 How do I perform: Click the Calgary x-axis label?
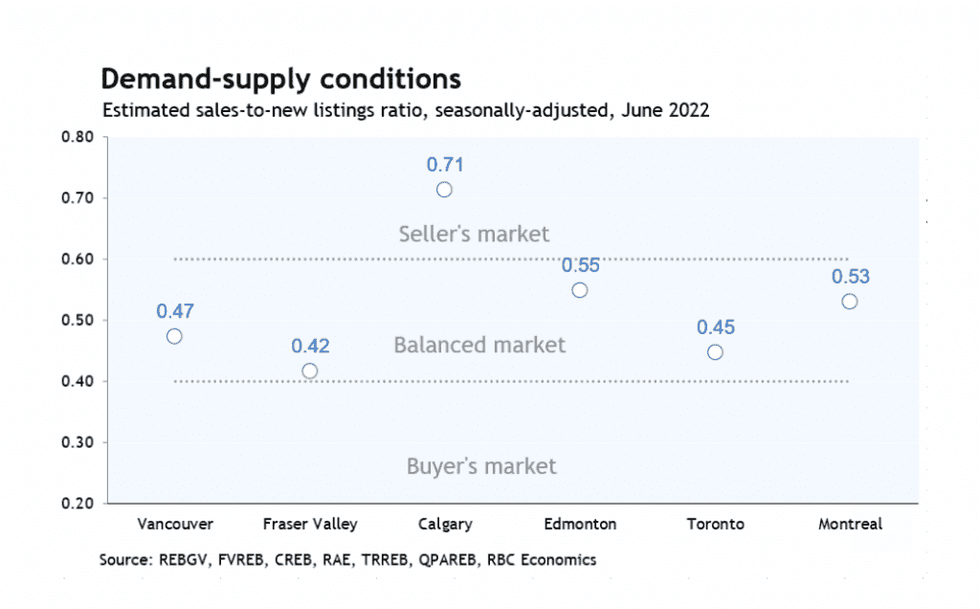(445, 524)
